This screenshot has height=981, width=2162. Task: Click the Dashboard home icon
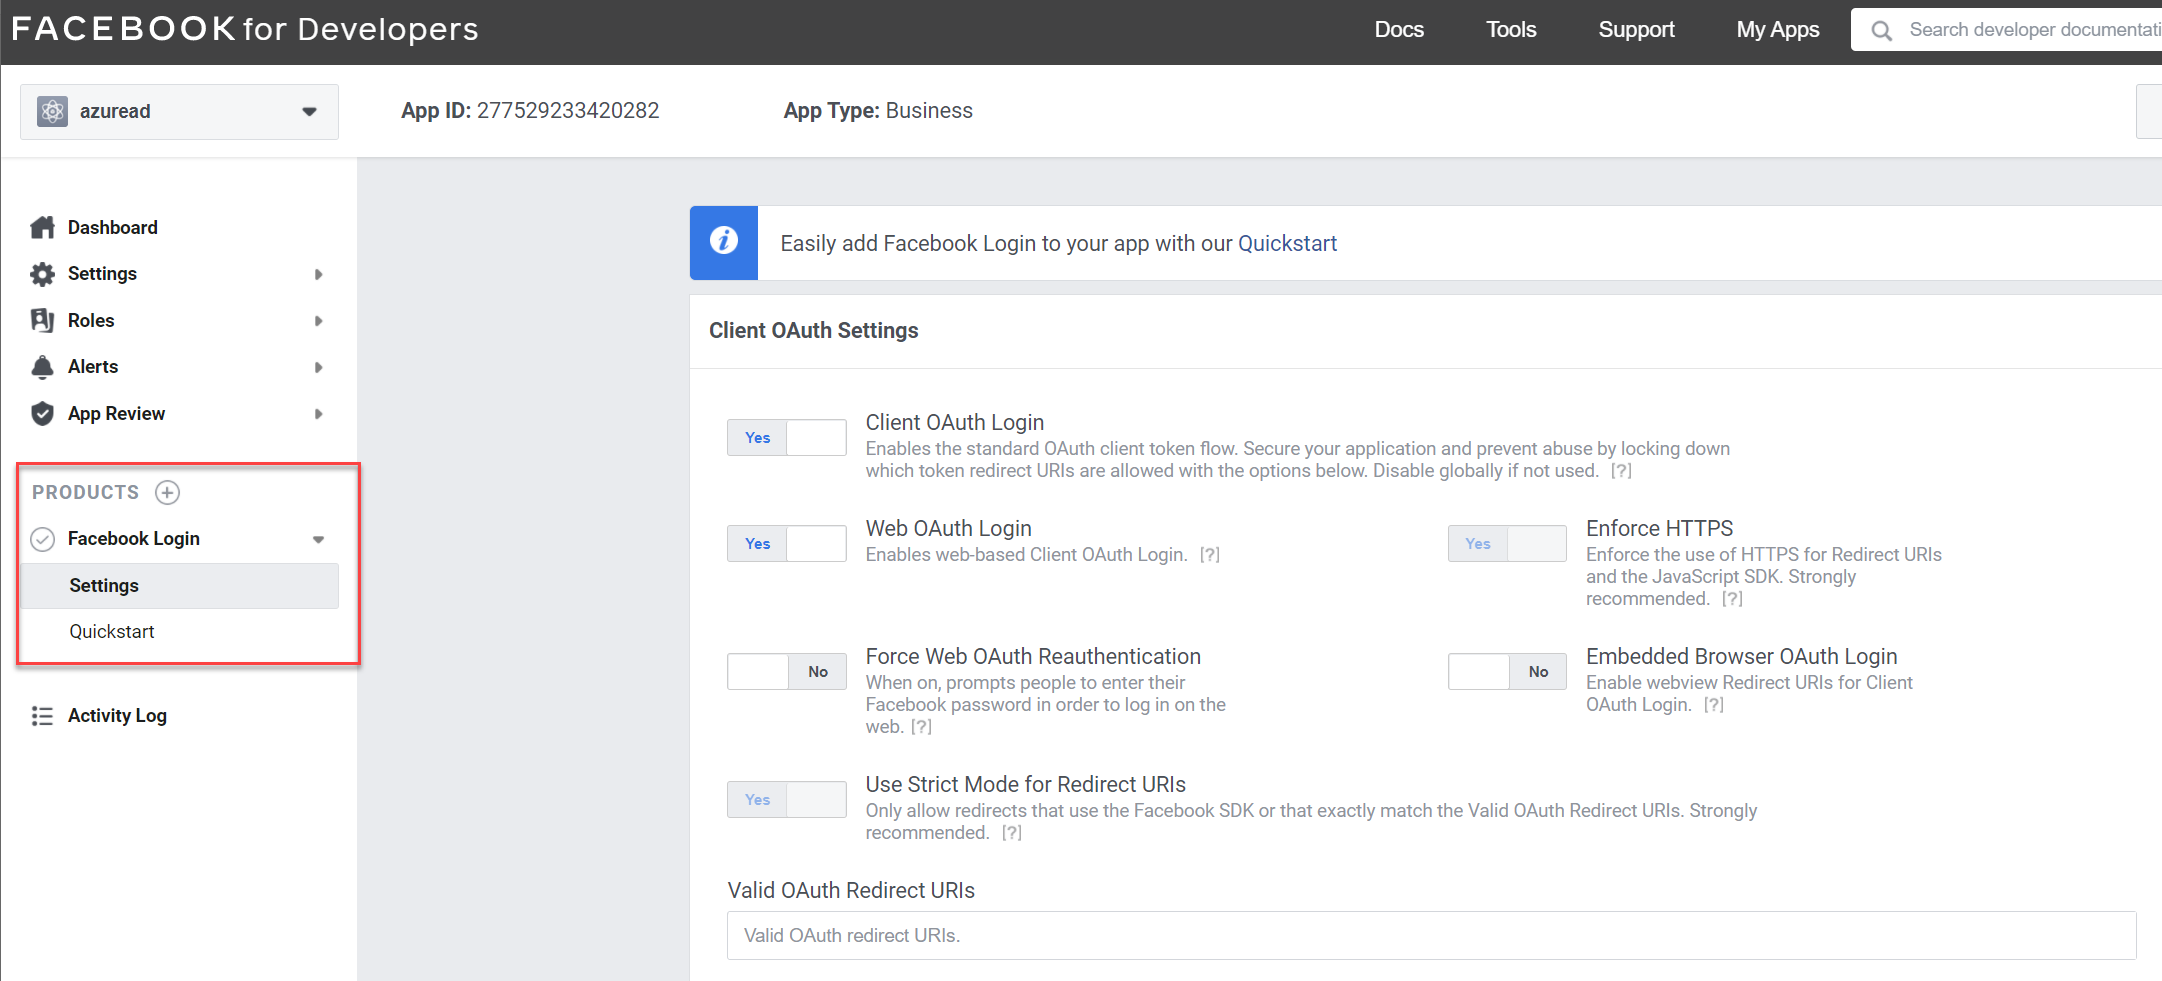pos(42,227)
